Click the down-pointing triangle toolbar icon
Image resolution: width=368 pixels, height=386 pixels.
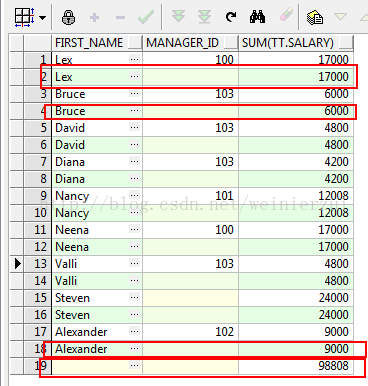tap(340, 16)
